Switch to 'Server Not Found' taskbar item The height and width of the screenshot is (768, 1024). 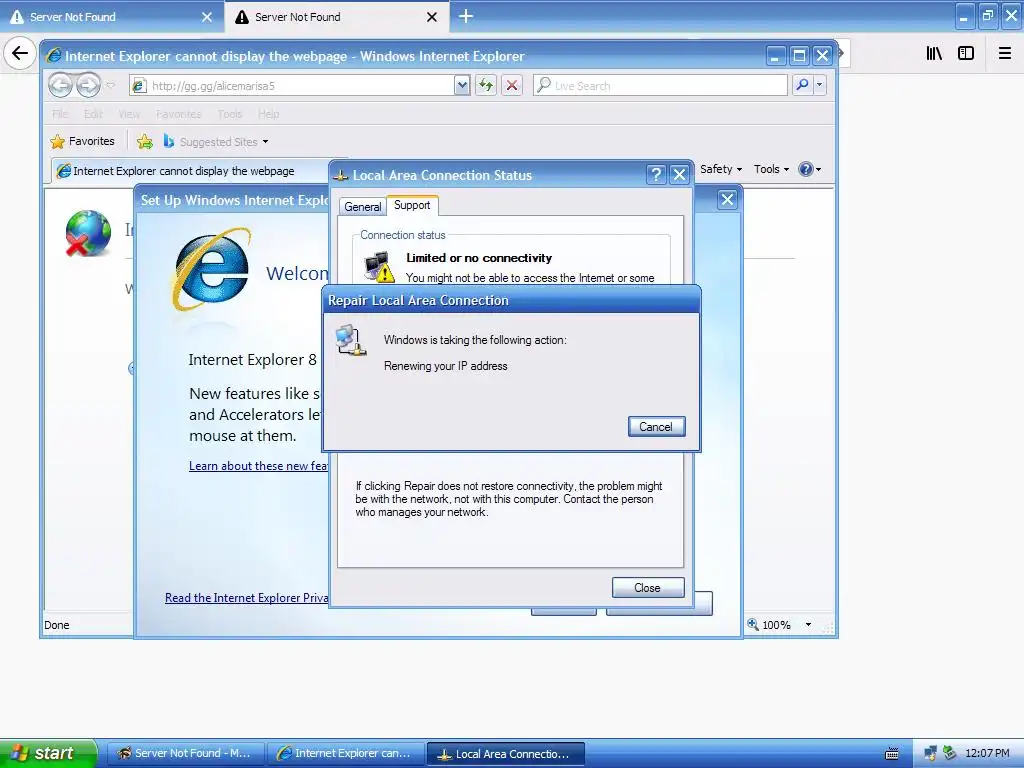click(185, 753)
